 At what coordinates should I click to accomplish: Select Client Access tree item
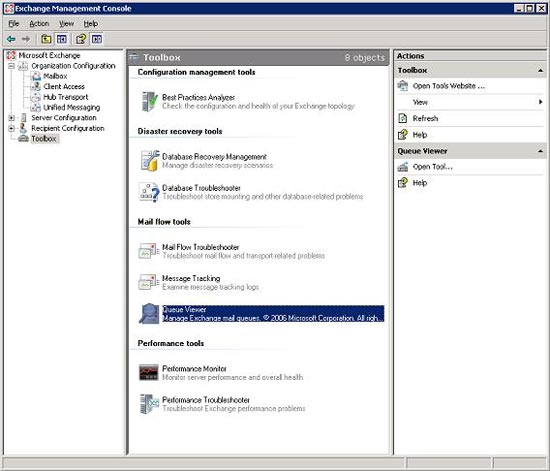click(64, 87)
